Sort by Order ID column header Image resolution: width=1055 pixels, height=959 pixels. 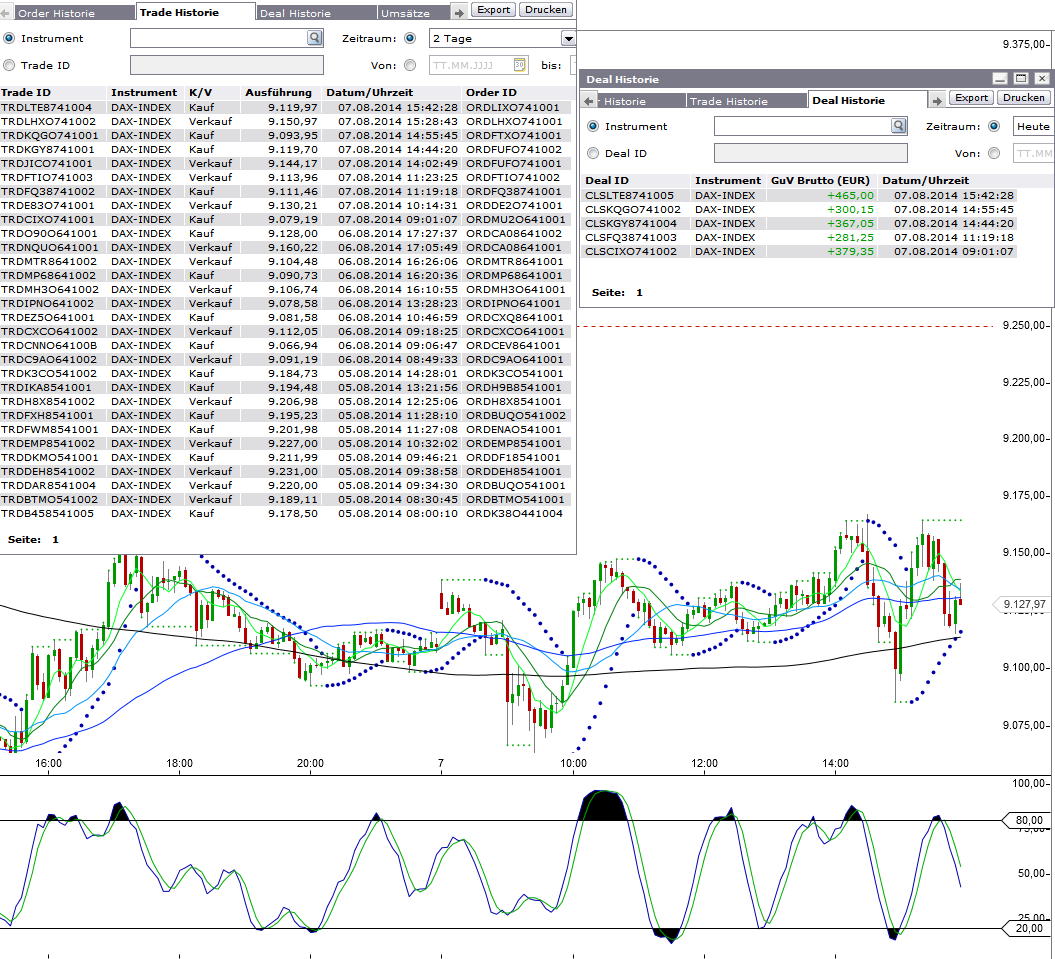click(491, 92)
